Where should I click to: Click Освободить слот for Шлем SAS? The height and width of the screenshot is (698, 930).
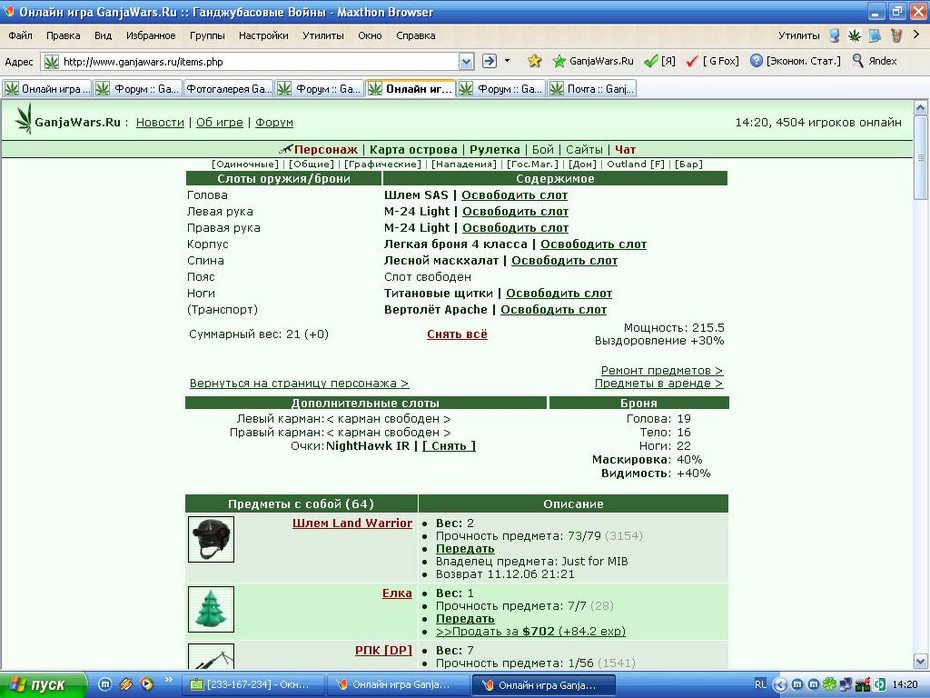click(514, 195)
